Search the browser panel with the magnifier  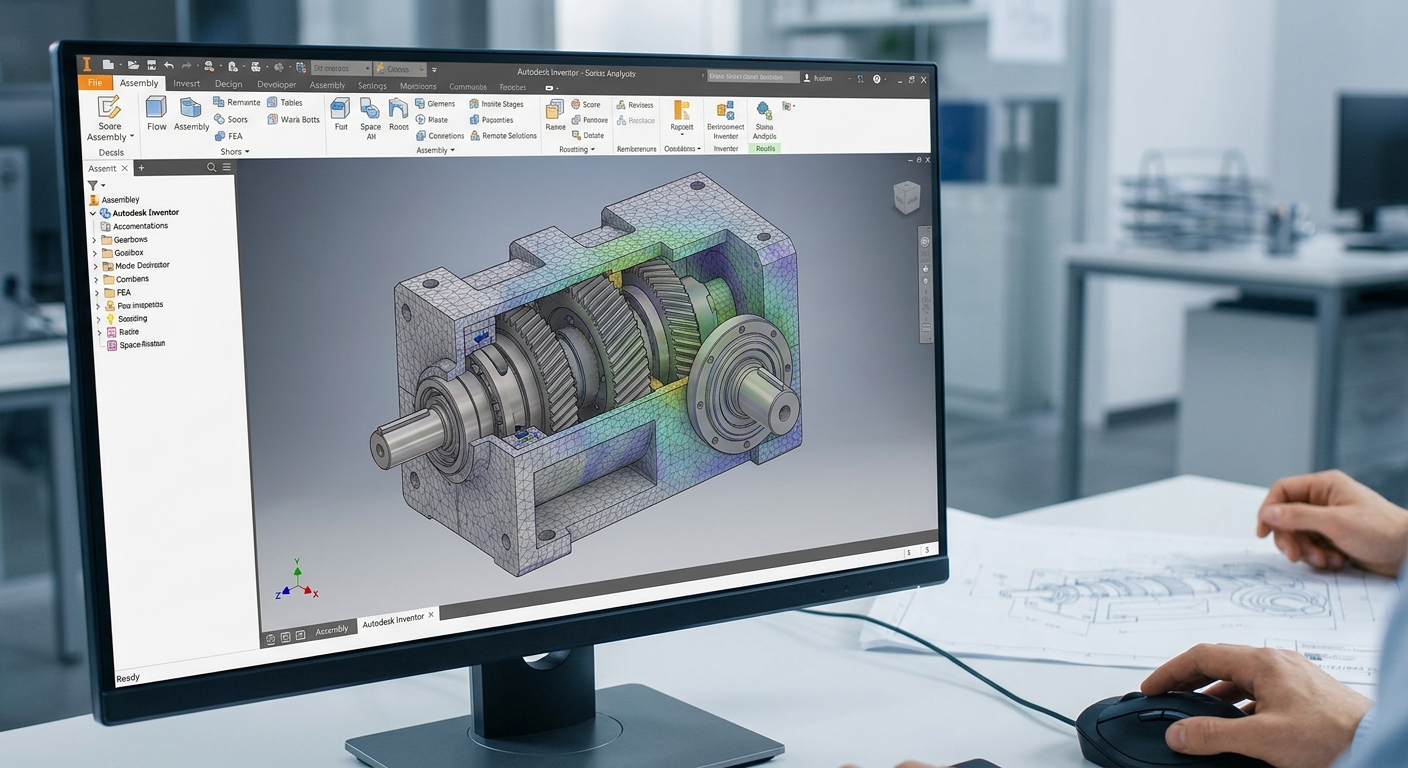pyautogui.click(x=211, y=167)
